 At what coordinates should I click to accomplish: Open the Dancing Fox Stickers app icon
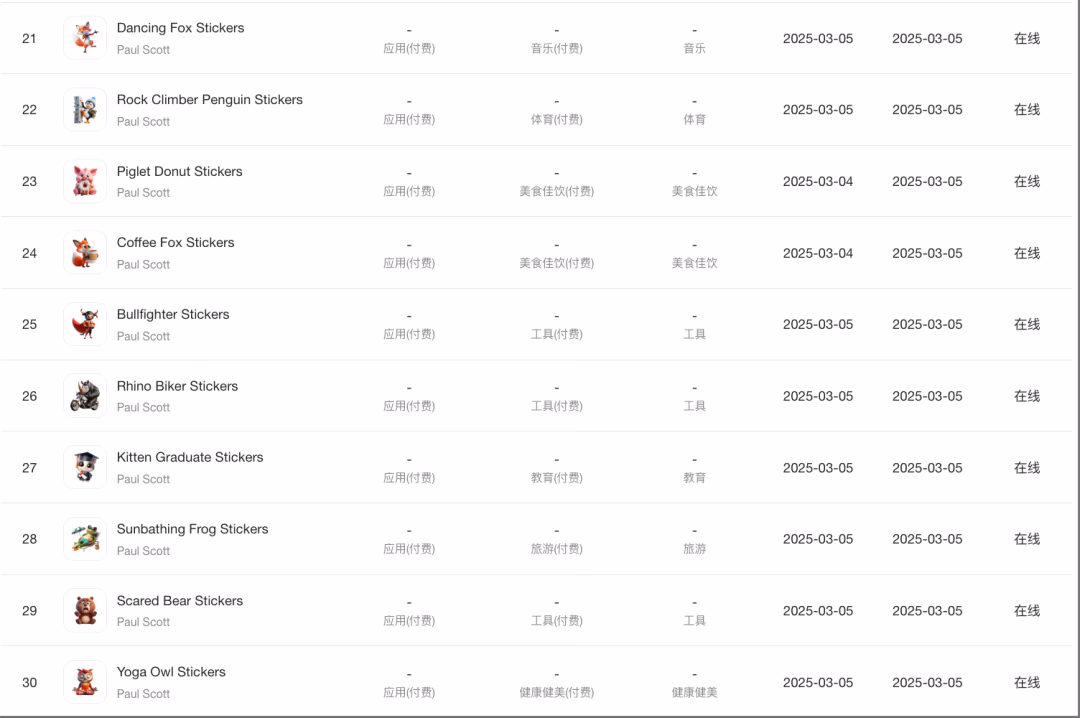[x=85, y=38]
